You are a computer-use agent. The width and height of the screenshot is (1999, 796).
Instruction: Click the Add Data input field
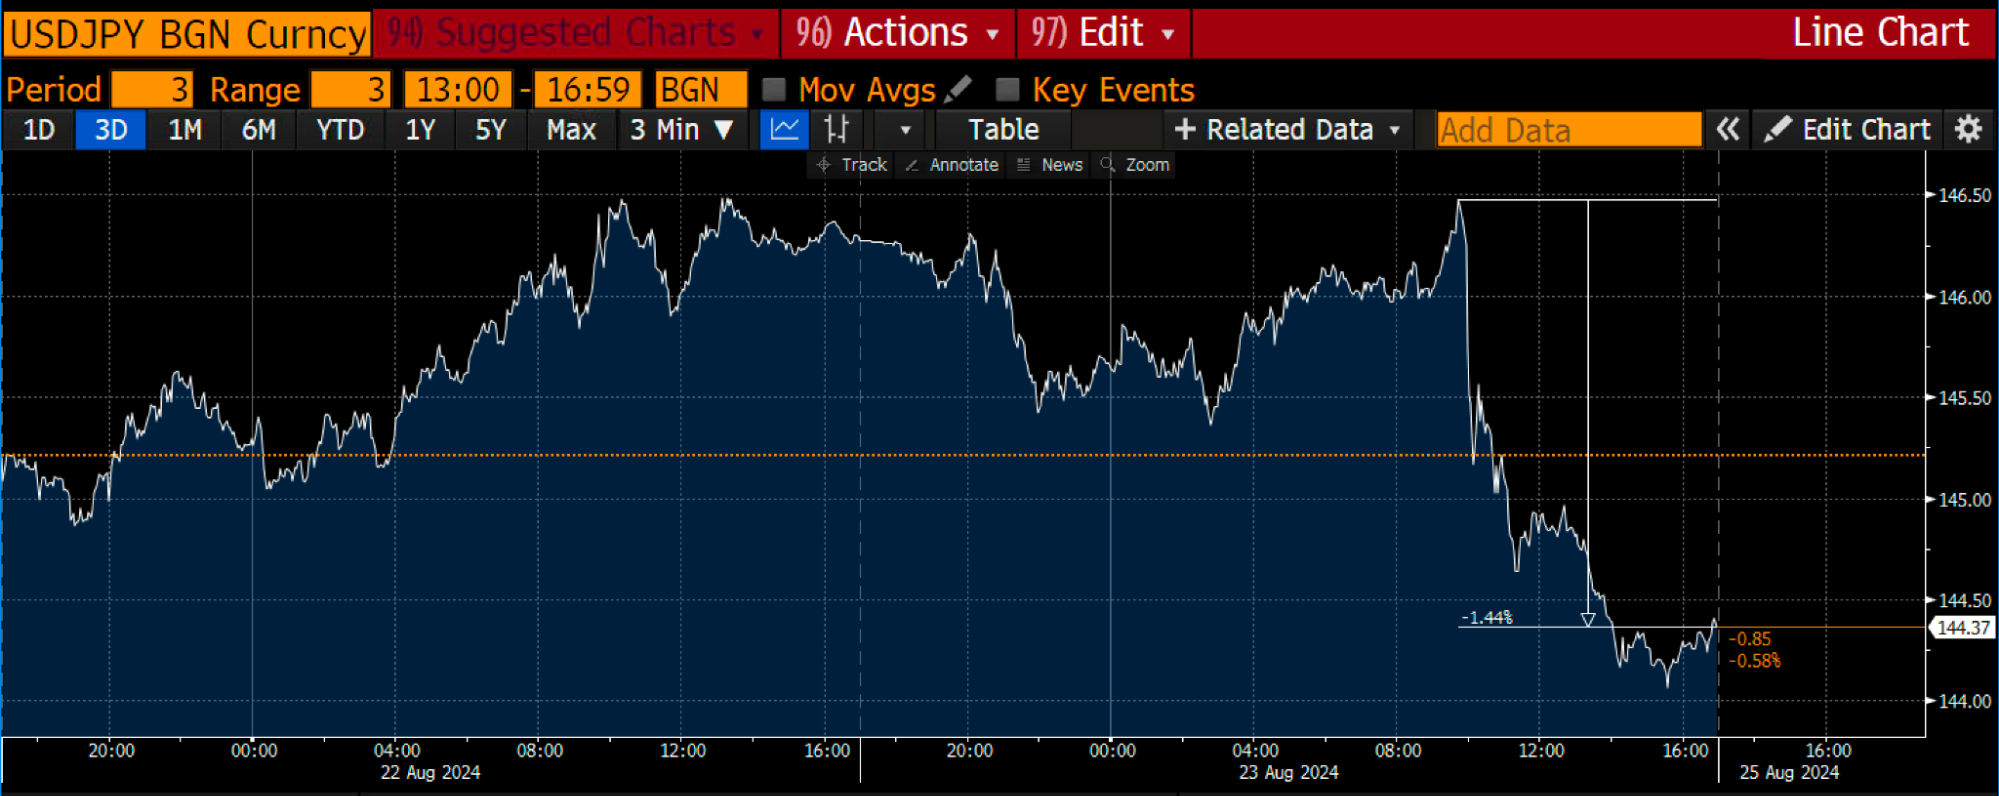1569,130
